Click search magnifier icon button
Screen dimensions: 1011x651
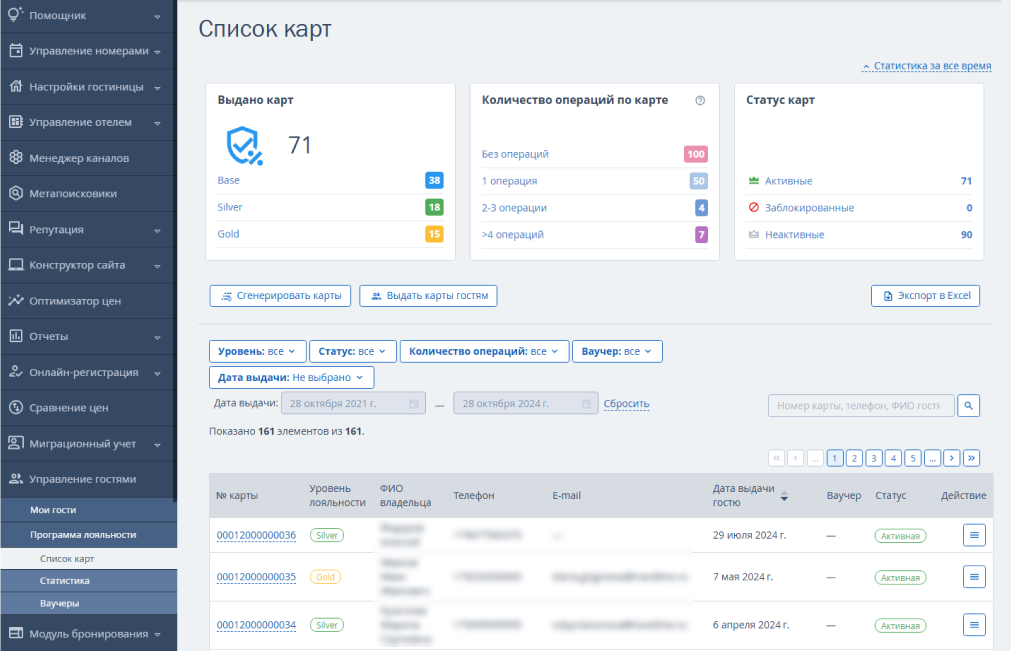pyautogui.click(x=968, y=405)
